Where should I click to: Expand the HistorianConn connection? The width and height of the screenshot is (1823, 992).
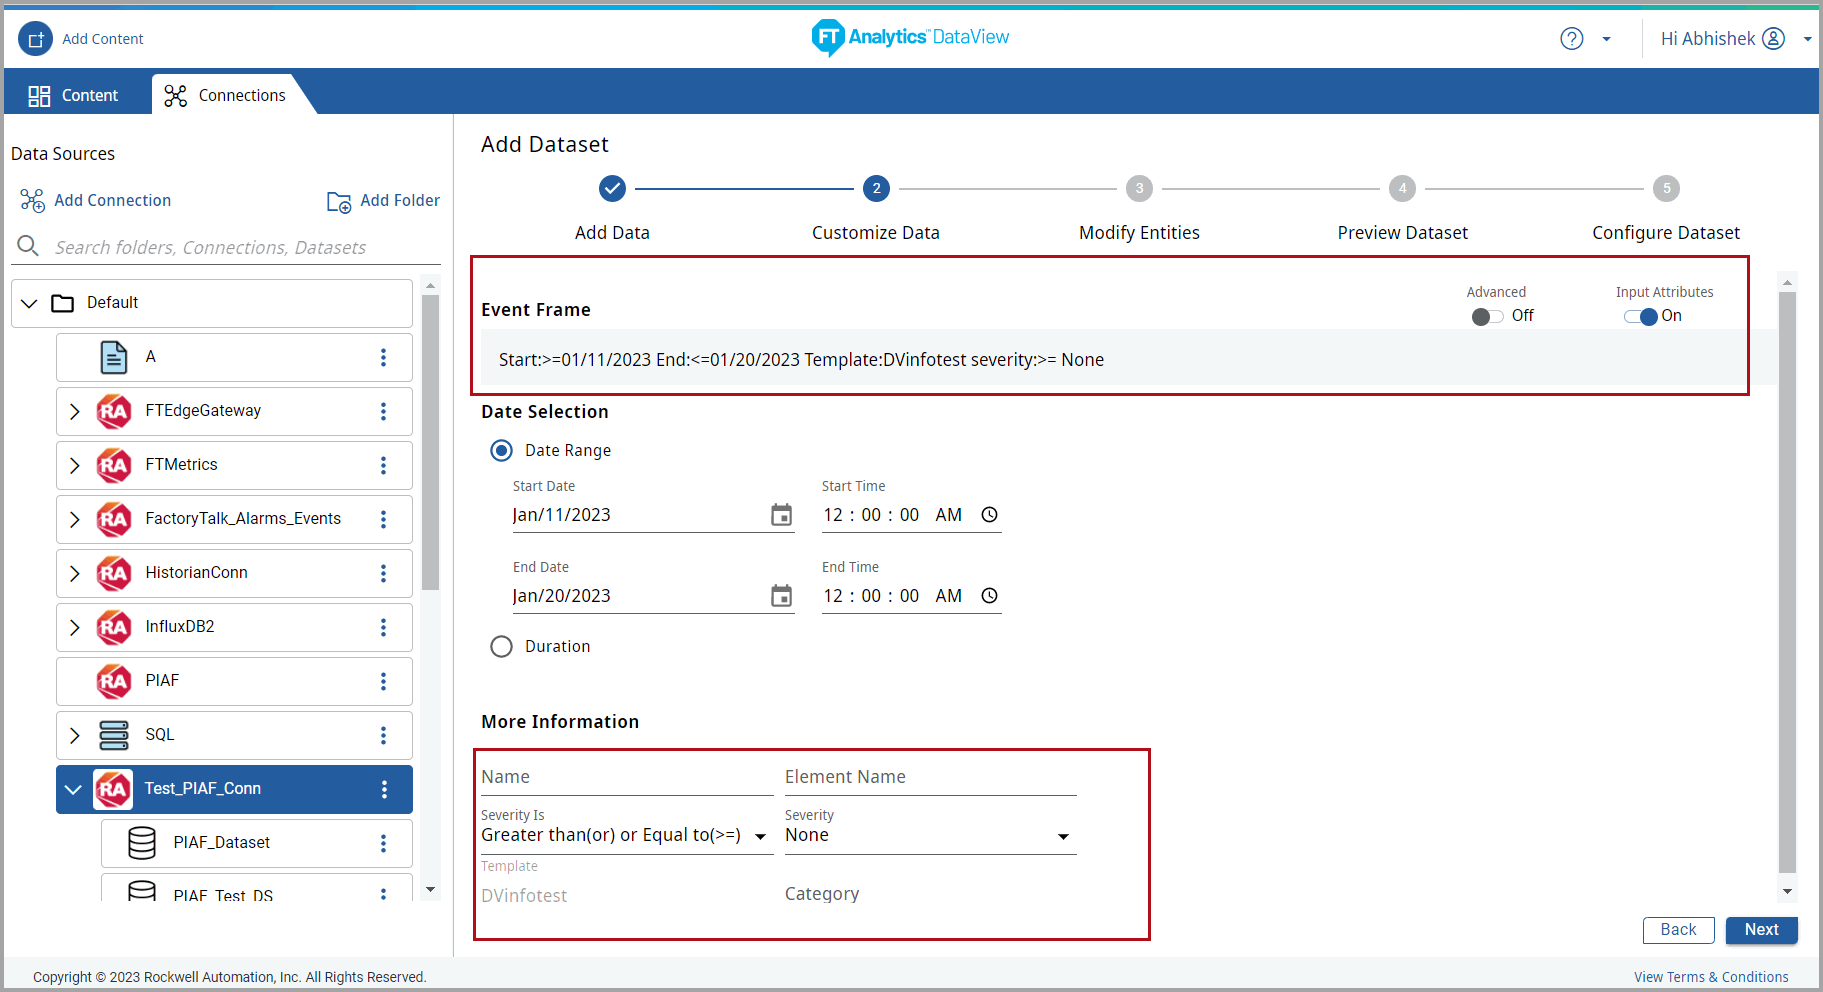[74, 573]
